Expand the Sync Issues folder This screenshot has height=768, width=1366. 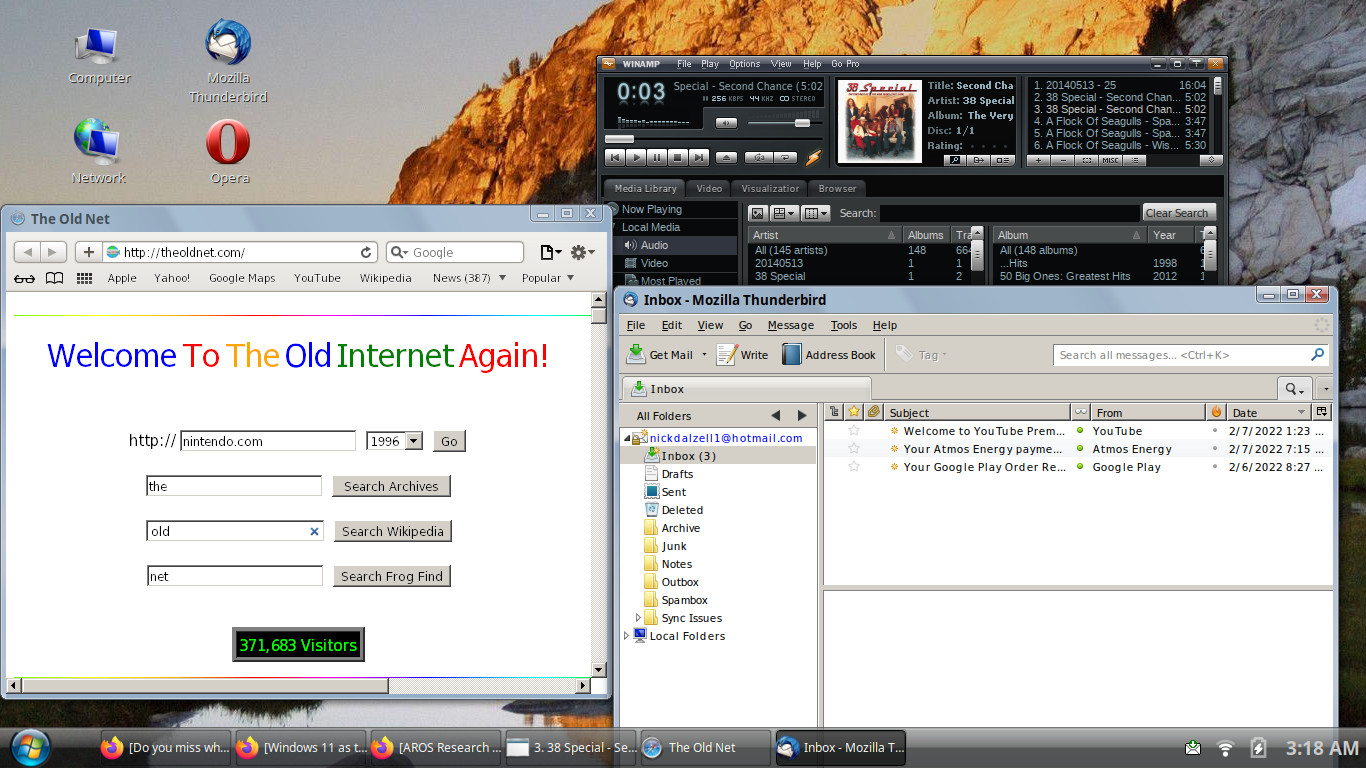638,618
